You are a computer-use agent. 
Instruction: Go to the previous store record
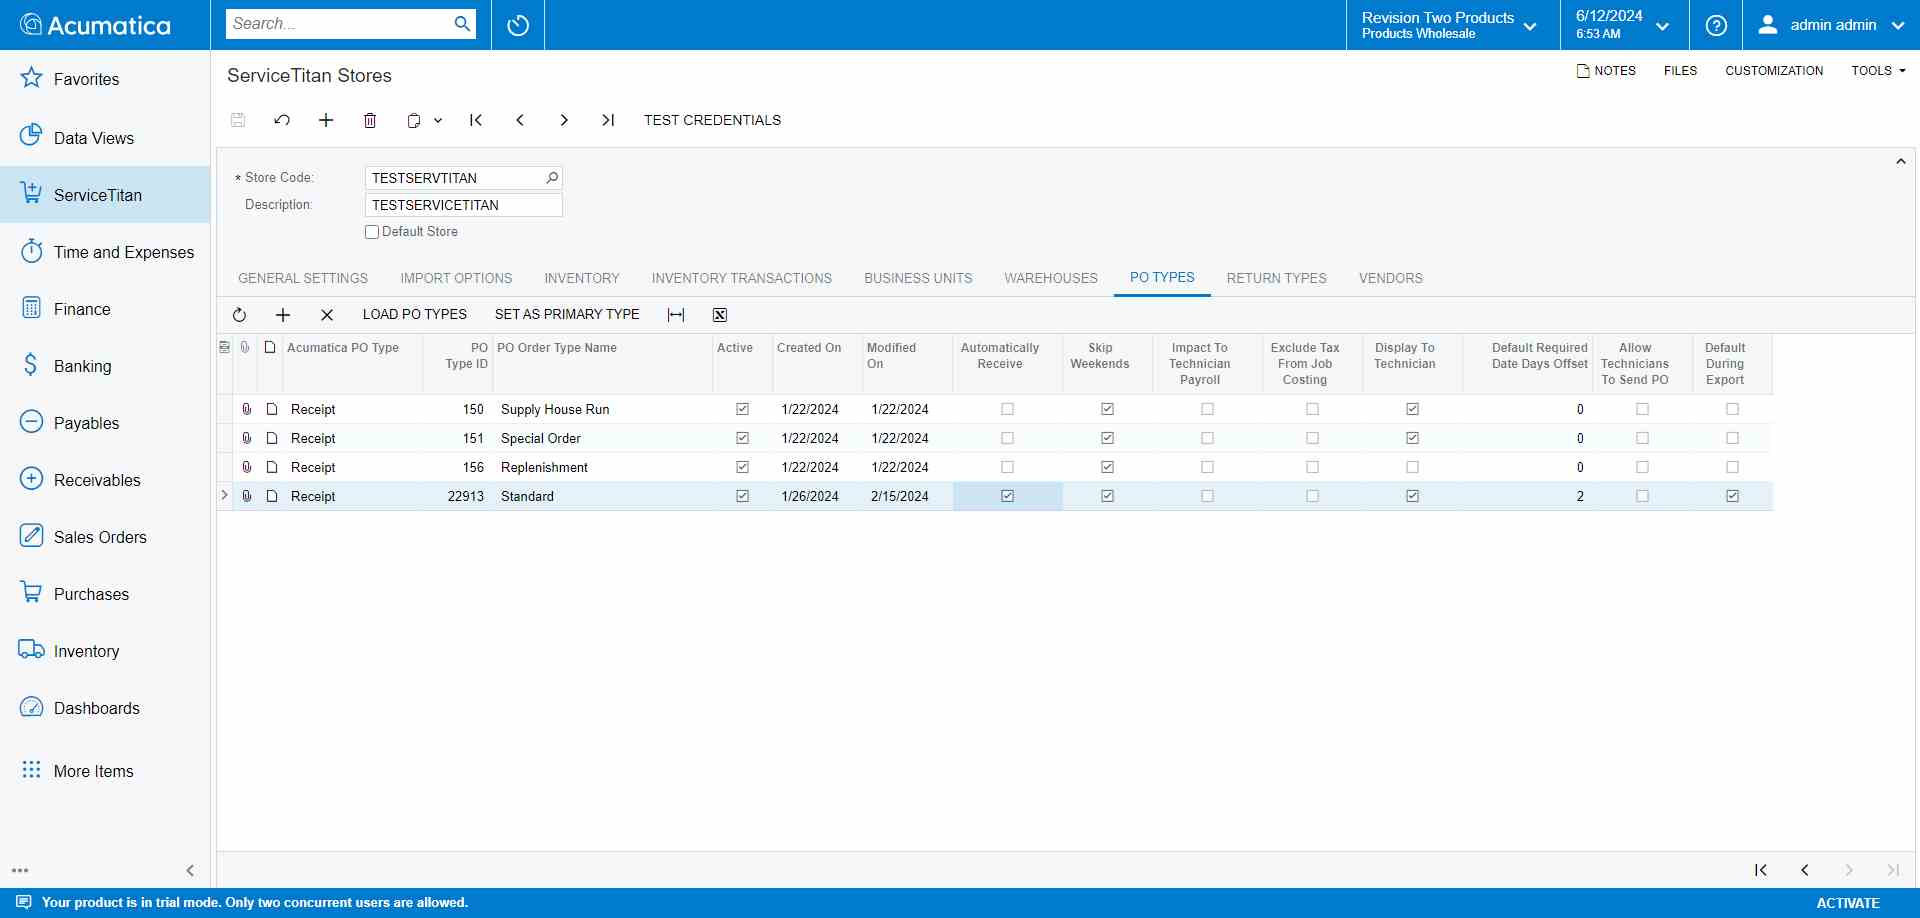(x=520, y=120)
